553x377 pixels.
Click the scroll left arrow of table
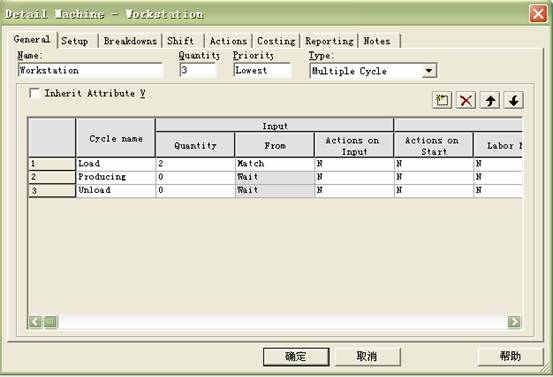(35, 322)
